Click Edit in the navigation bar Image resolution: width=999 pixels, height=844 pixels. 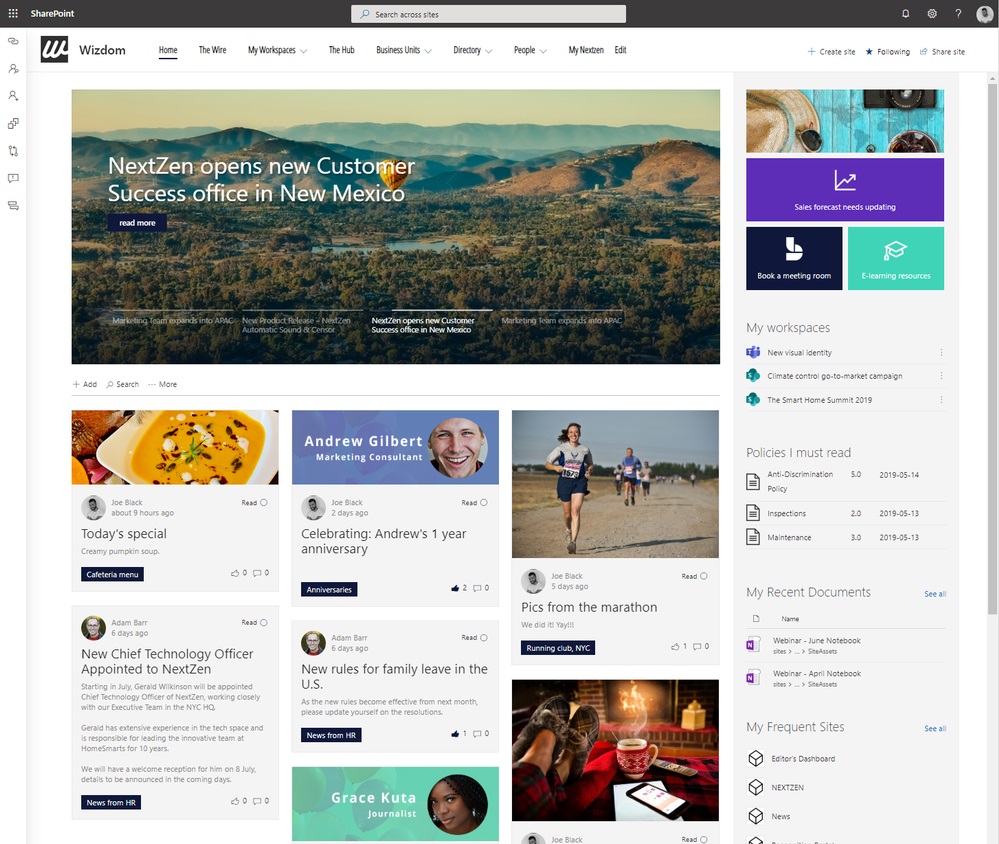click(621, 50)
